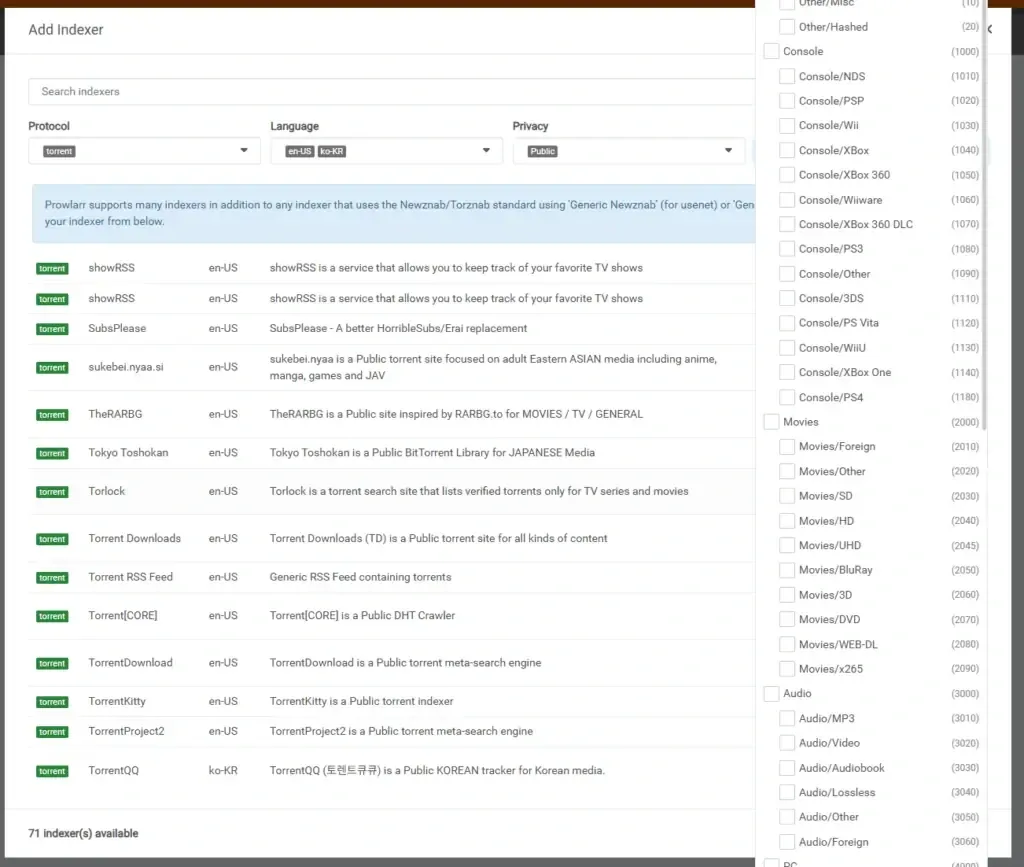This screenshot has height=867, width=1024.
Task: Check the Audio parent category
Action: coord(770,693)
